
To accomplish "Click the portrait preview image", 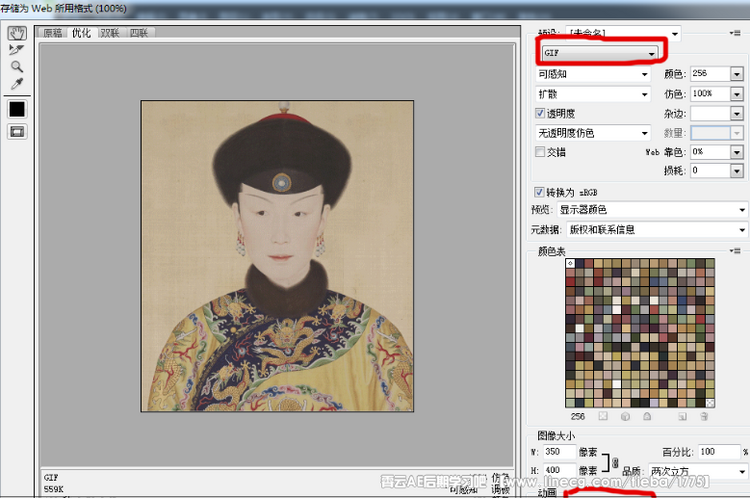I will point(277,256).
